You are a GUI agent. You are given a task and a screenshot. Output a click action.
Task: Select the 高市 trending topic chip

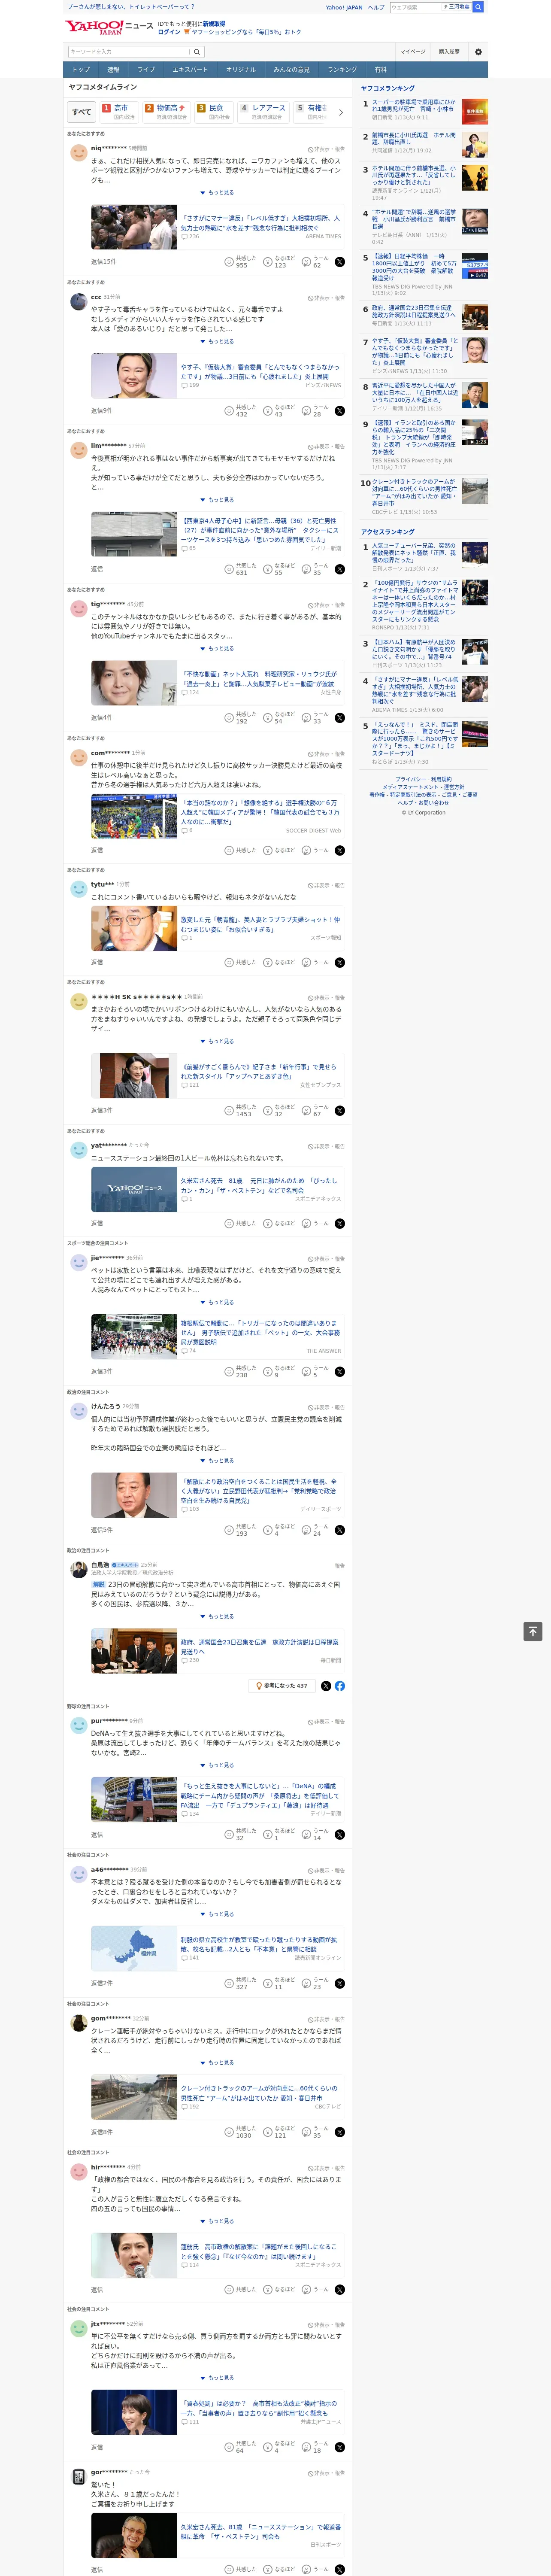(119, 112)
